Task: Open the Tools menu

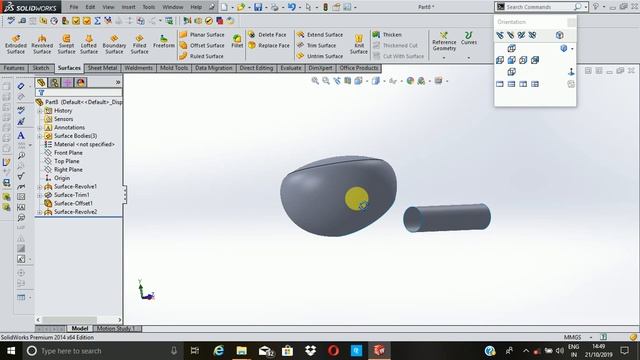Action: point(149,7)
